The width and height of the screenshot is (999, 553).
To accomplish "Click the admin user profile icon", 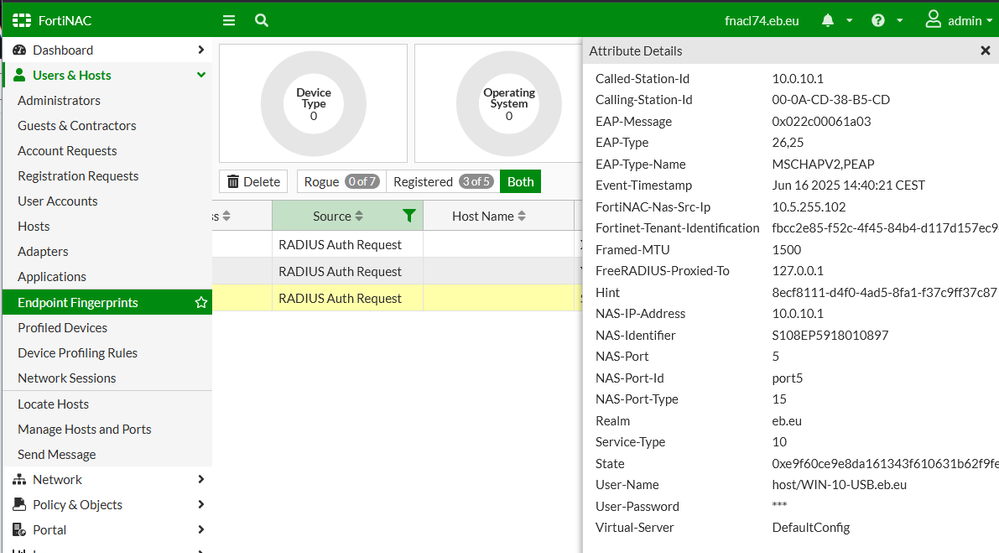I will pos(933,20).
